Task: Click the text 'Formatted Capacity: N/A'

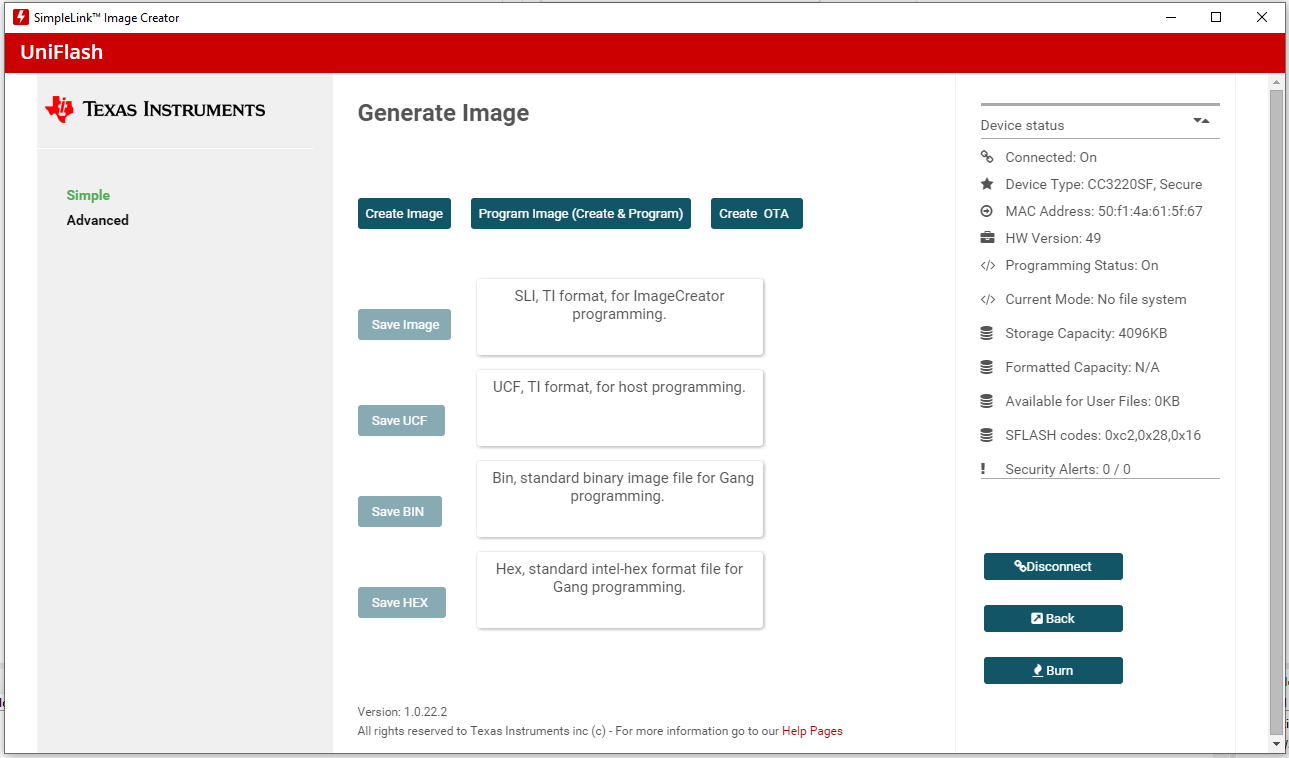Action: pyautogui.click(x=1082, y=367)
